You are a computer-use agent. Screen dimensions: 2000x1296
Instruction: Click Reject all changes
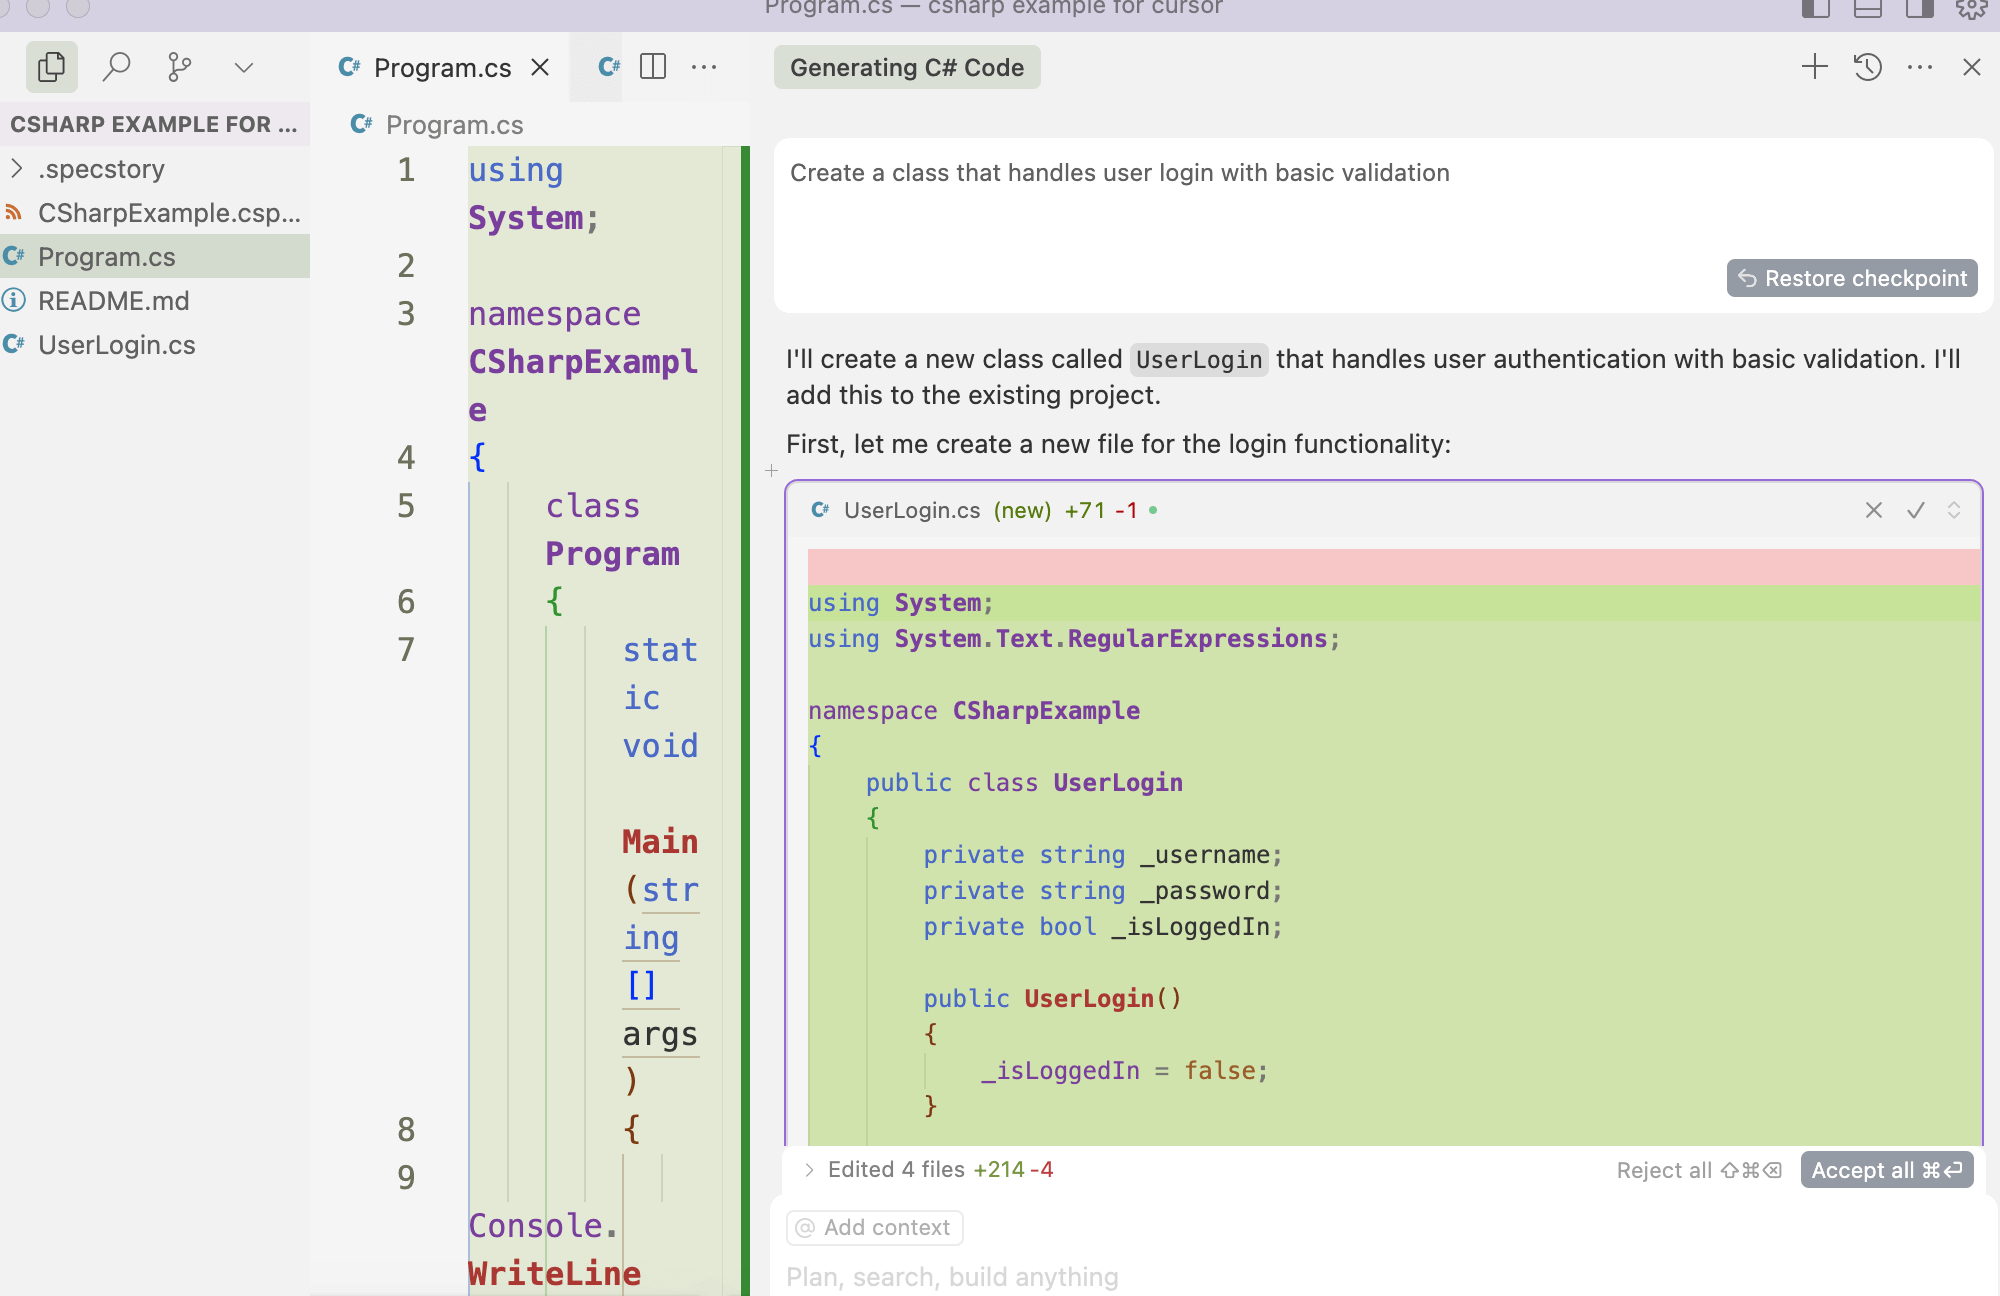(1699, 1170)
